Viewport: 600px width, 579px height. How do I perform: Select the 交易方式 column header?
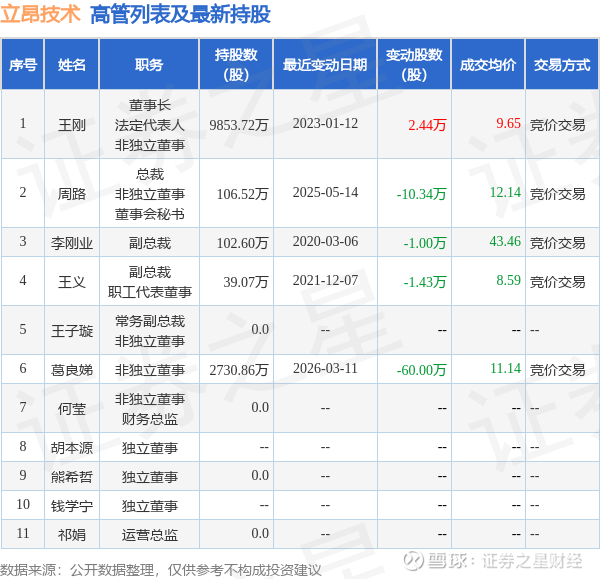tap(562, 65)
